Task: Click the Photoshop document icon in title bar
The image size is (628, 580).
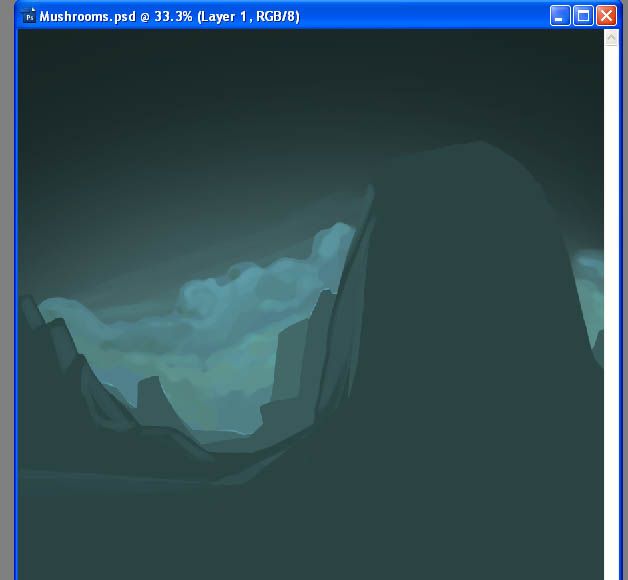Action: pos(29,16)
